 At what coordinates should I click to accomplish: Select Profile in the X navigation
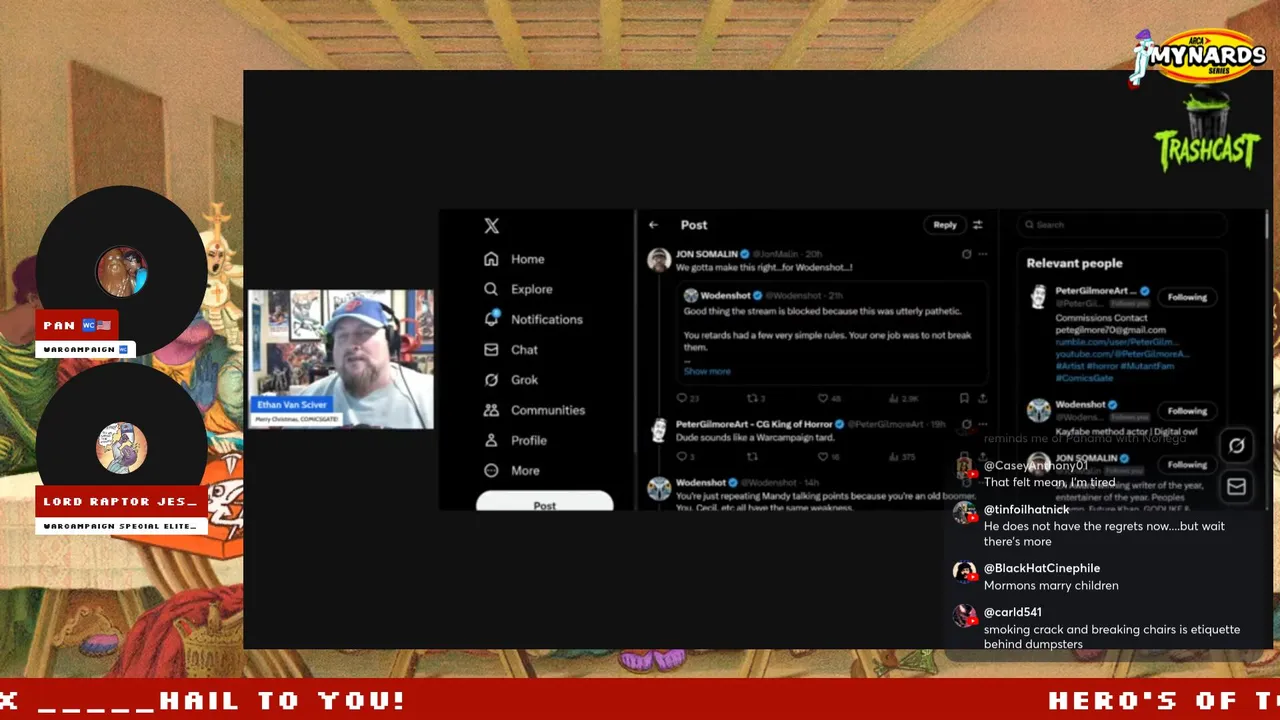click(529, 440)
